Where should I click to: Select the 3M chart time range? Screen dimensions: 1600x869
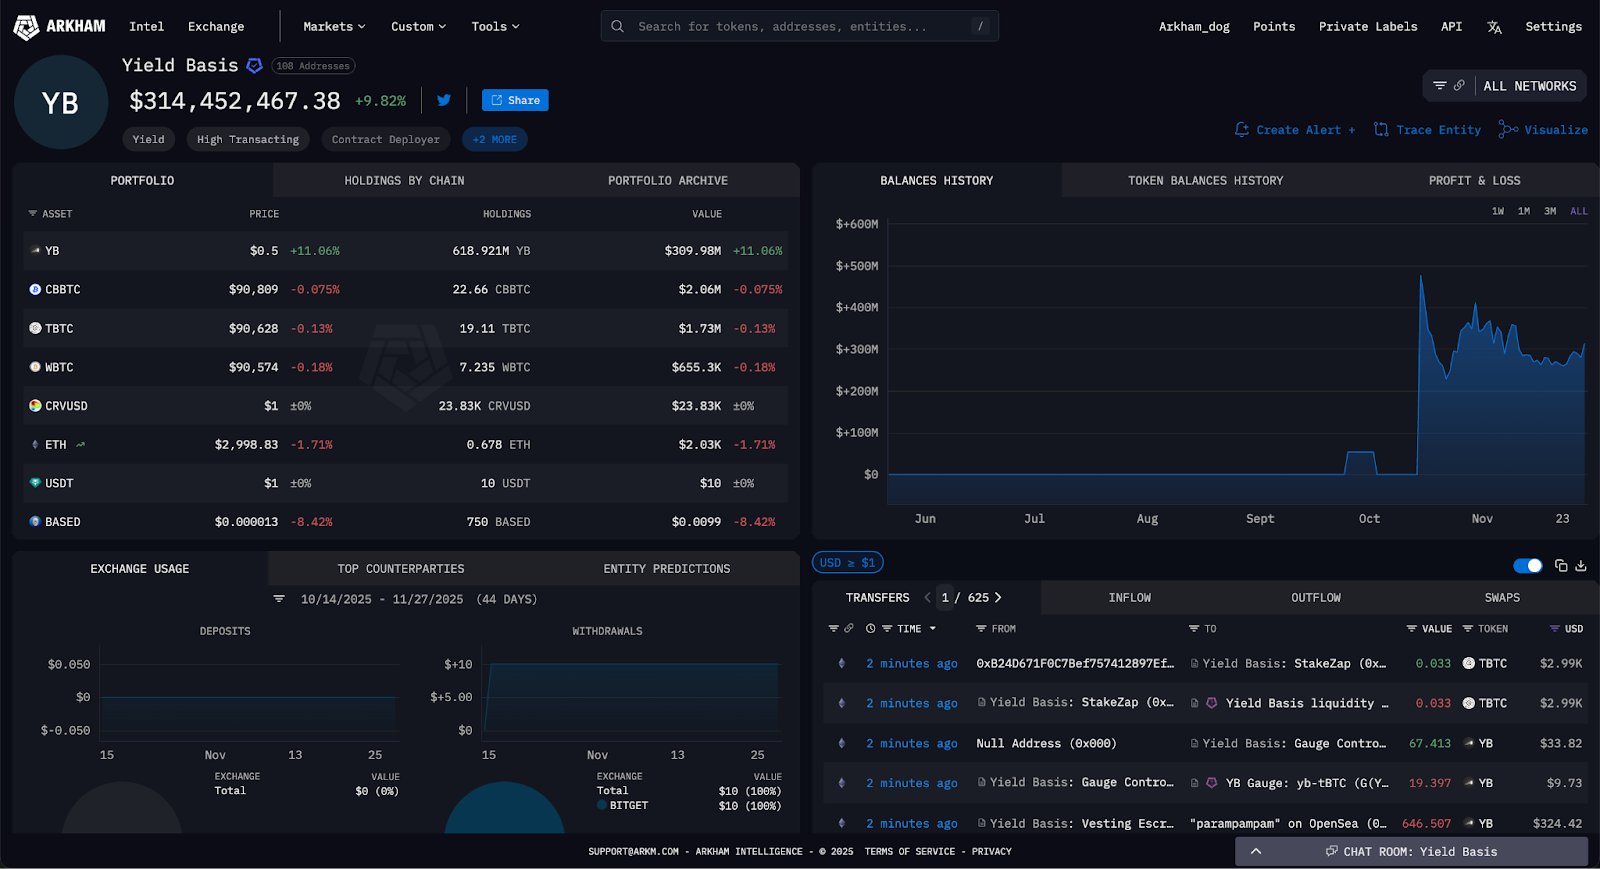(x=1549, y=211)
